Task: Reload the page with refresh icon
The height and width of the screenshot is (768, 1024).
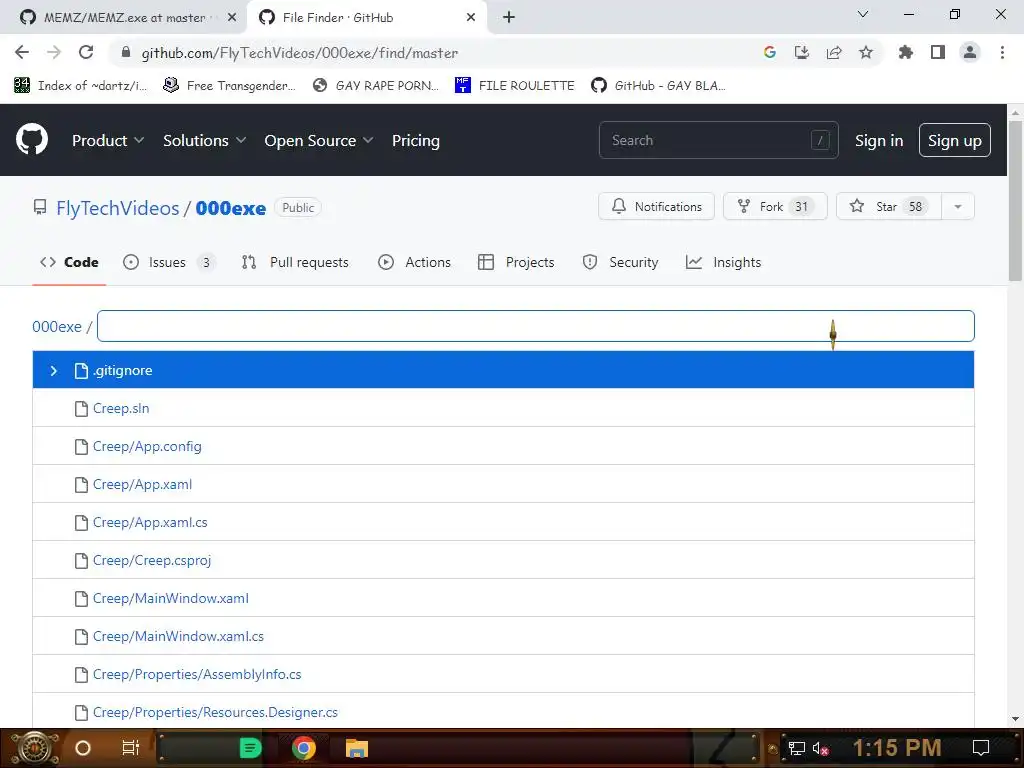Action: pyautogui.click(x=86, y=52)
